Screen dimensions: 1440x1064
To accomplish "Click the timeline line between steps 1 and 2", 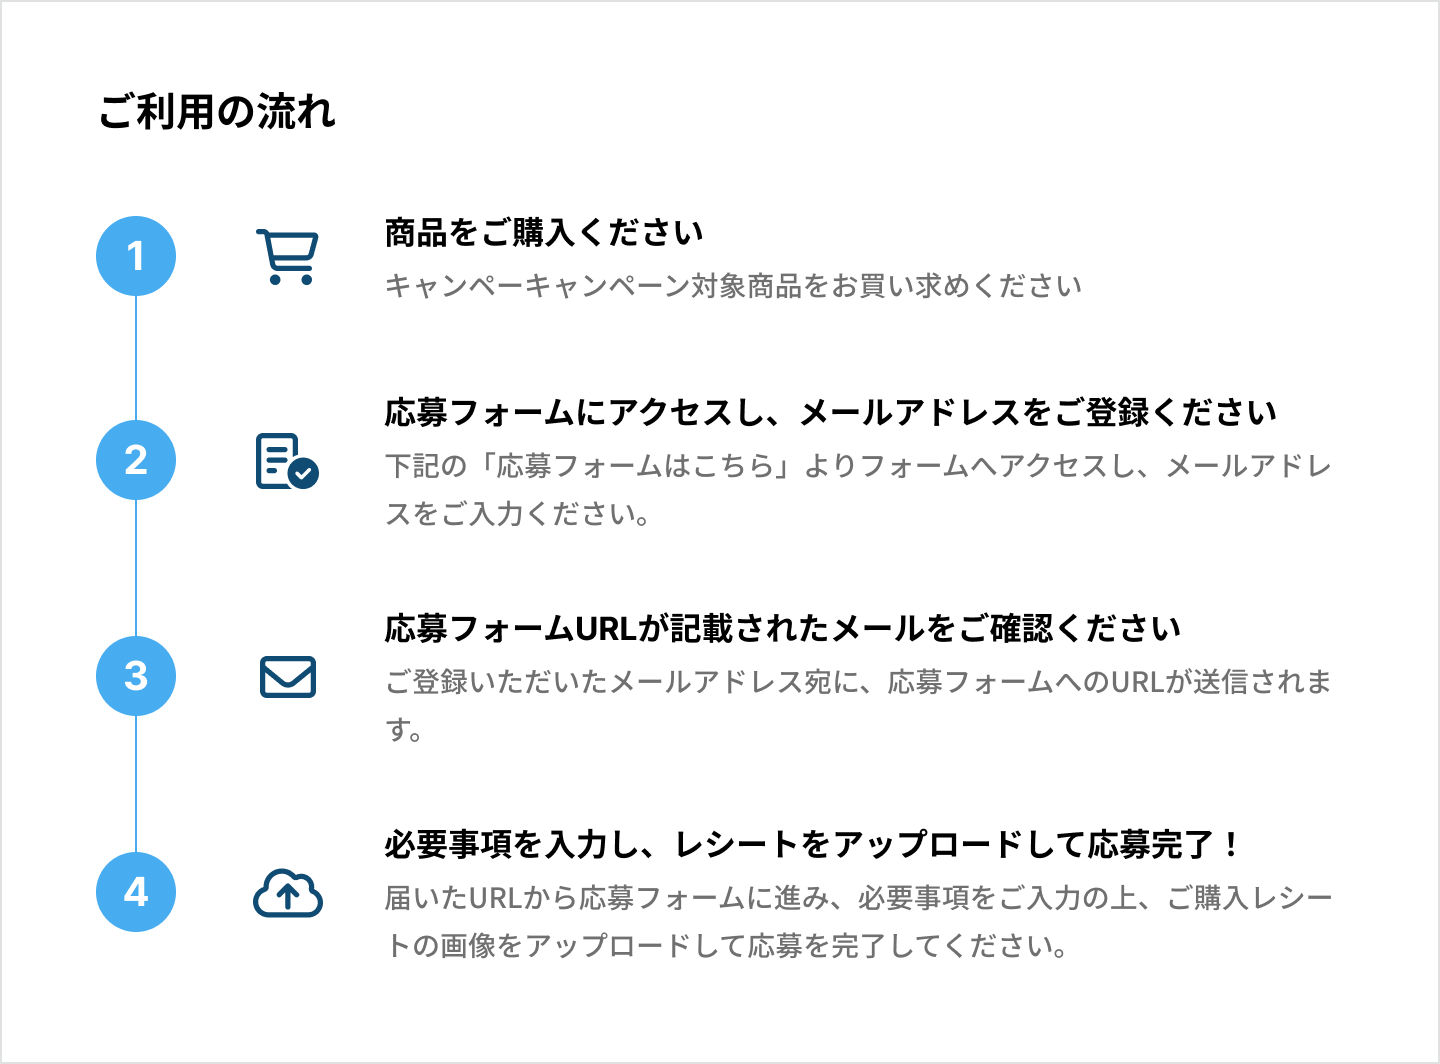I will click(136, 358).
